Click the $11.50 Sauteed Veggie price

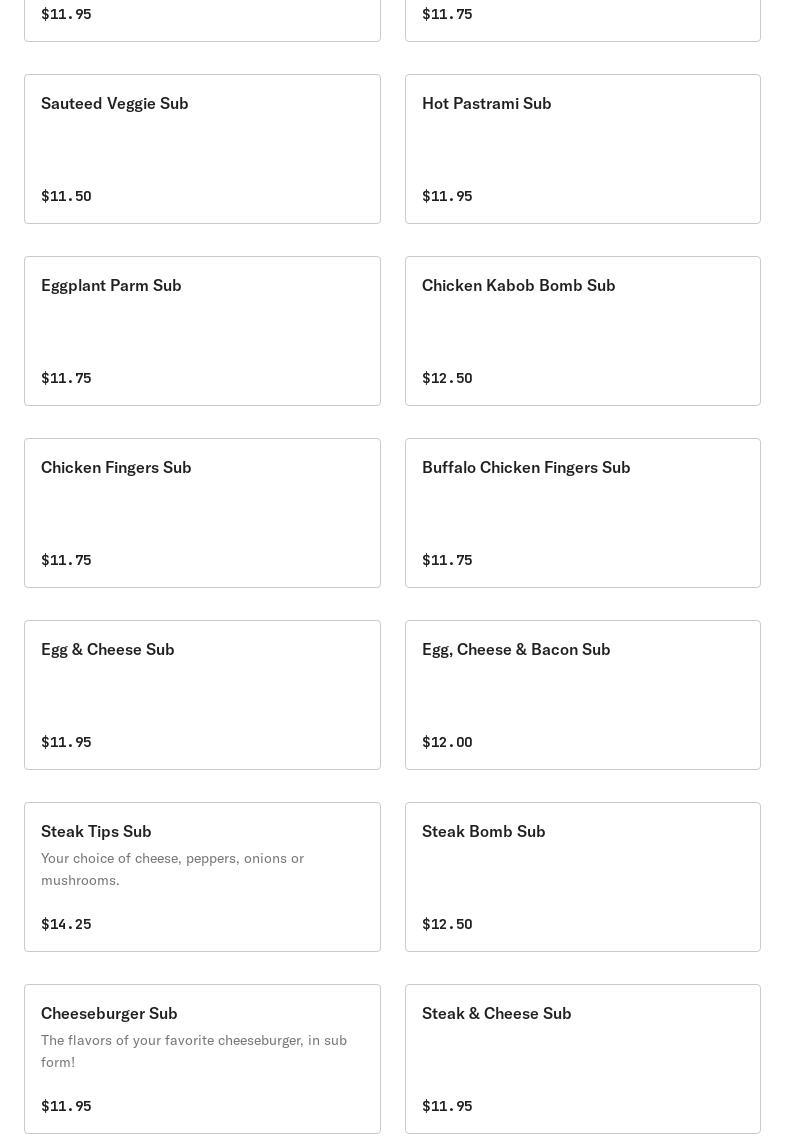tap(66, 196)
